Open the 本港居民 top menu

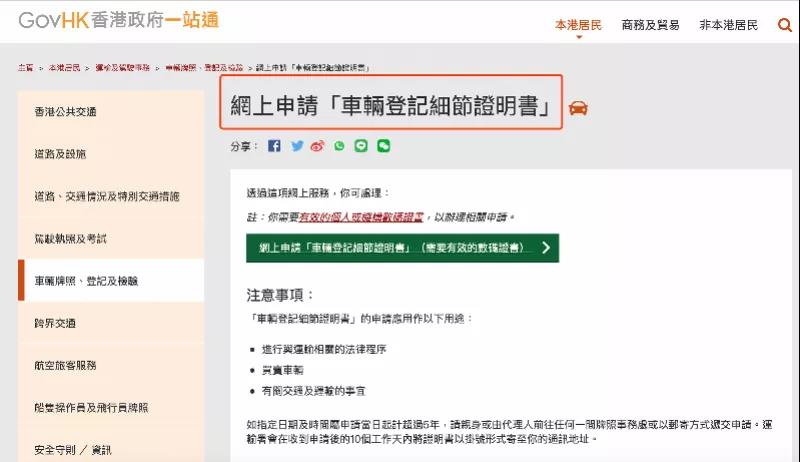[578, 25]
